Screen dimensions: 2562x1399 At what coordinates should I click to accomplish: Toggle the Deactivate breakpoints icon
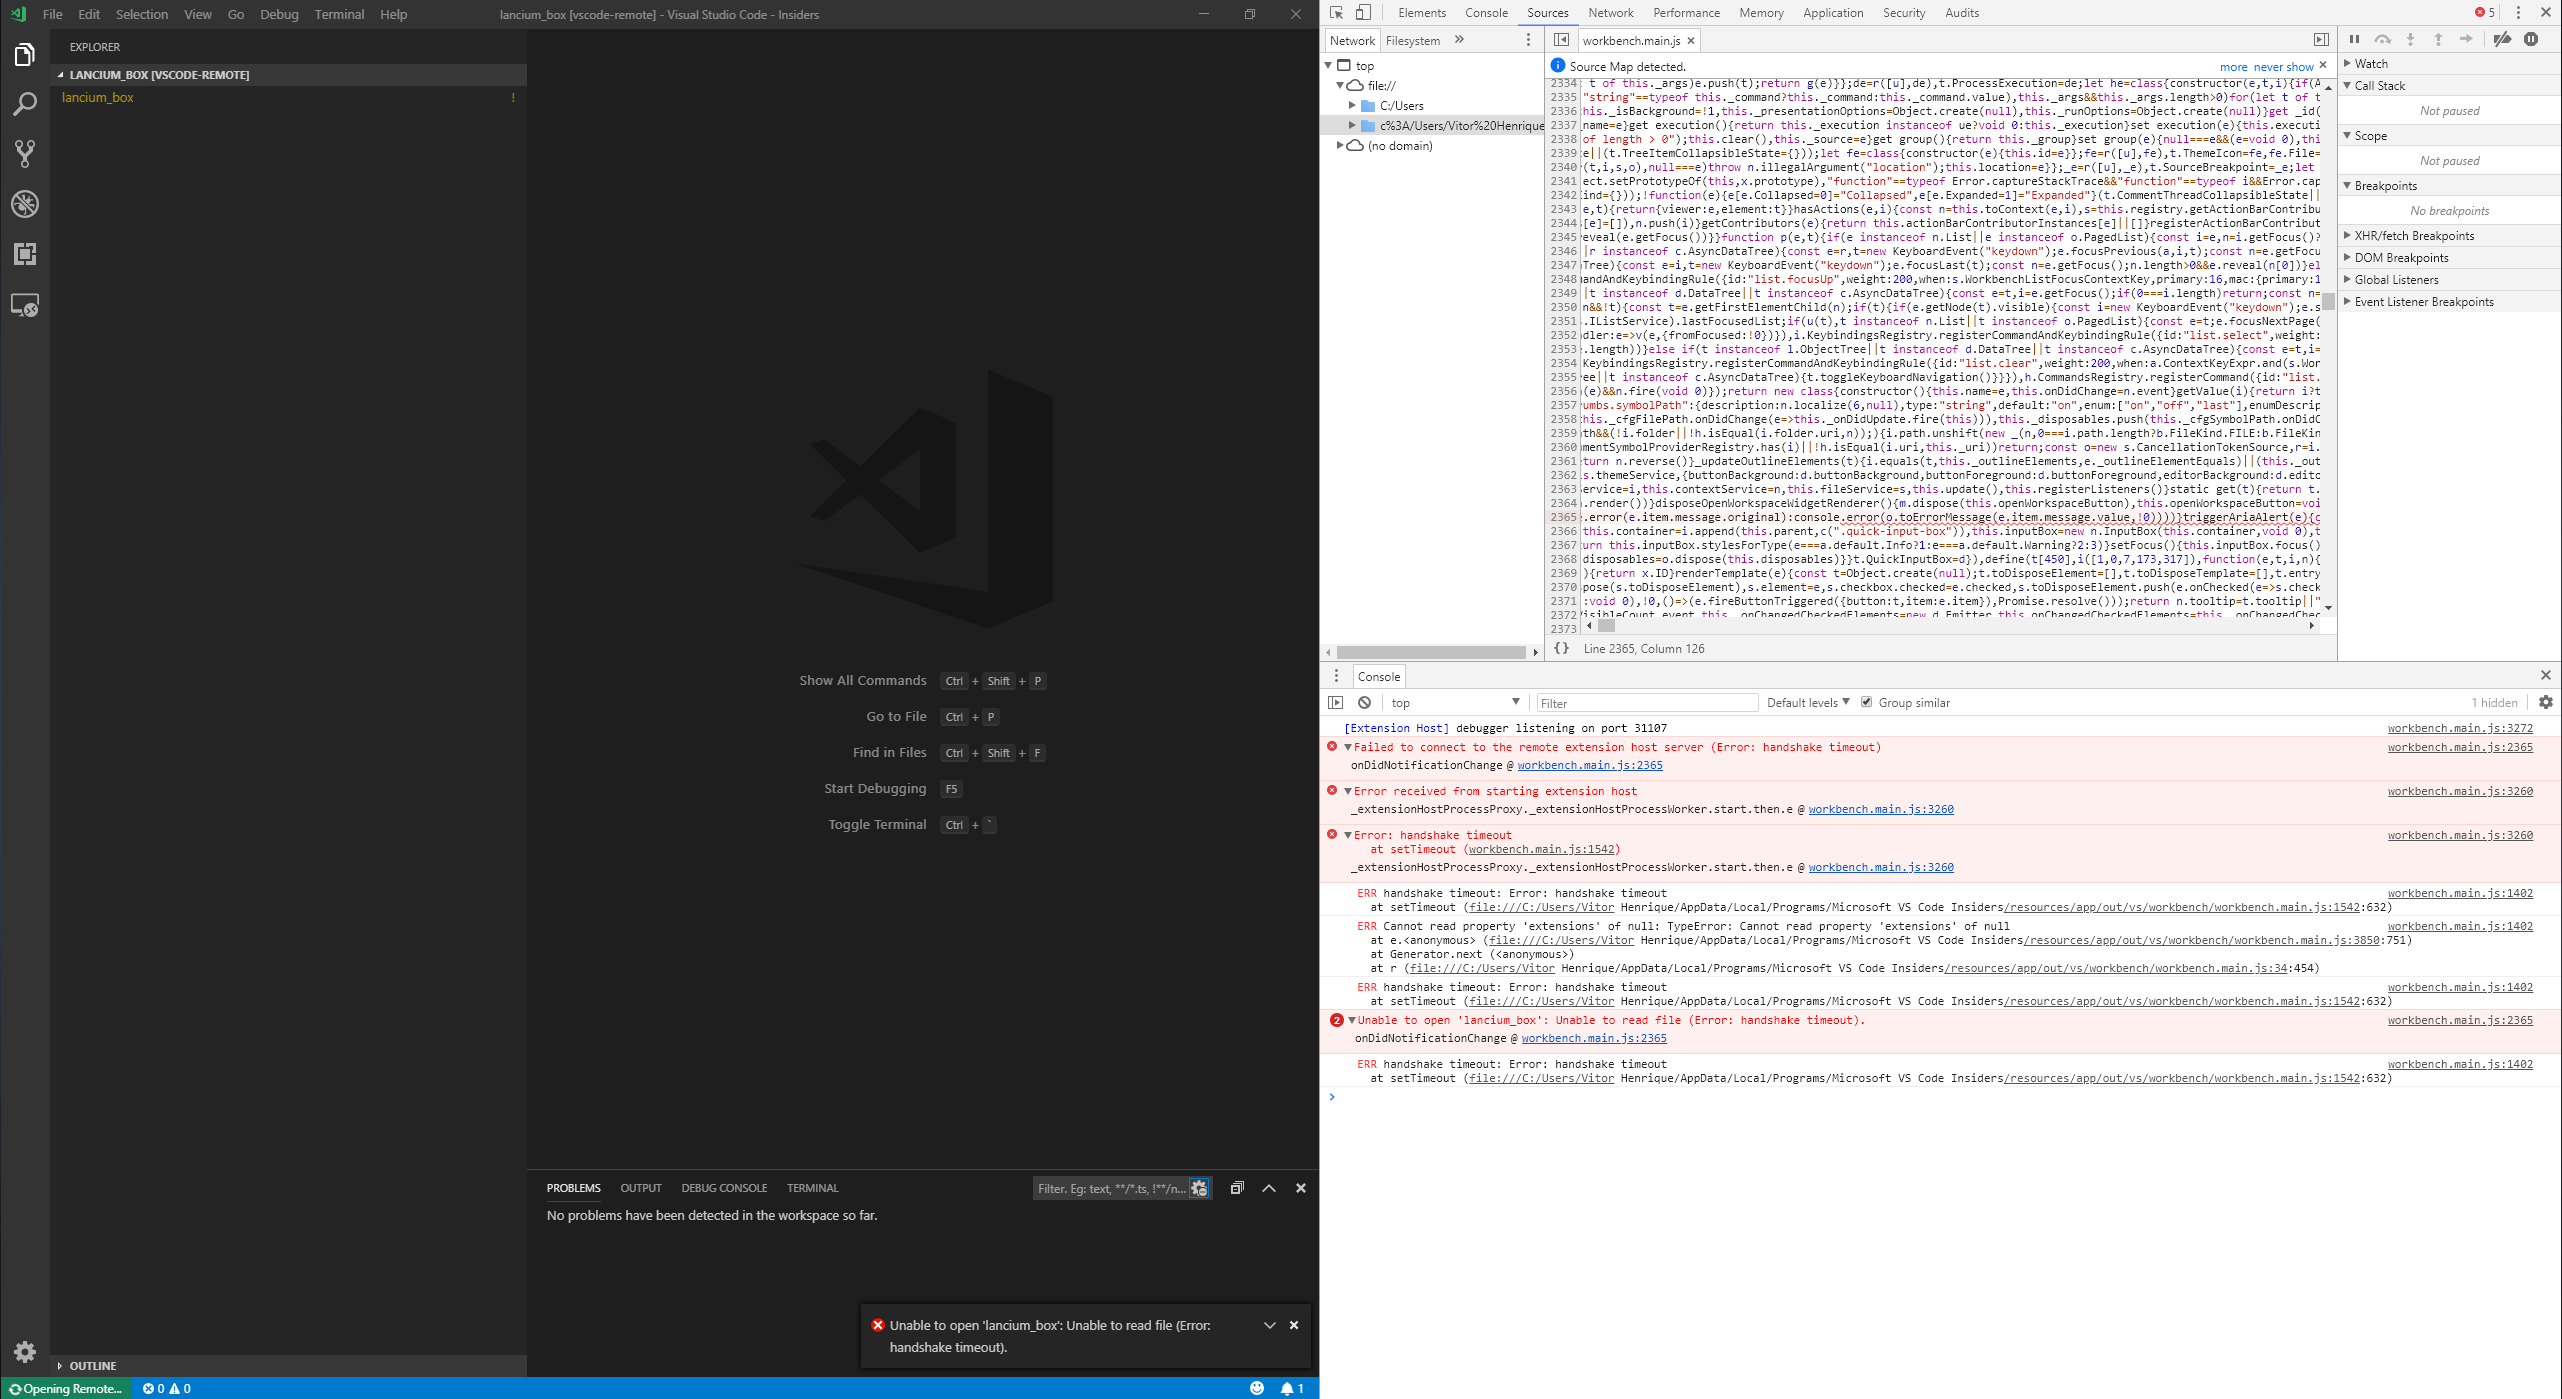[2503, 39]
